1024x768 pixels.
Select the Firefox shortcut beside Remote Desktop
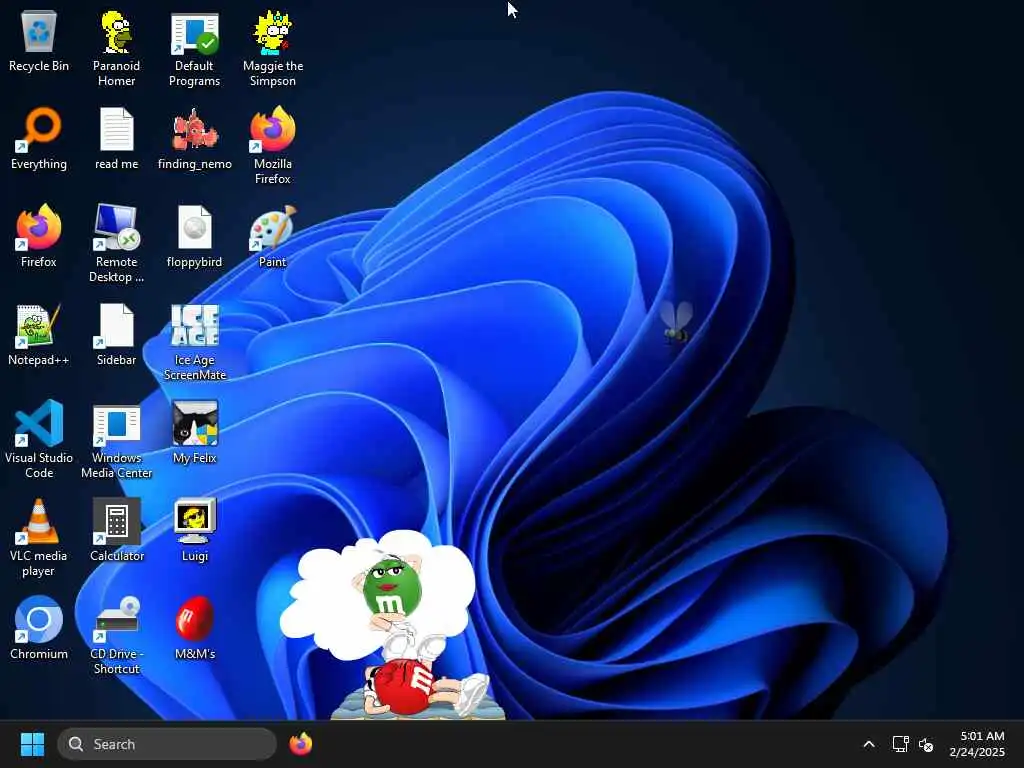[39, 237]
